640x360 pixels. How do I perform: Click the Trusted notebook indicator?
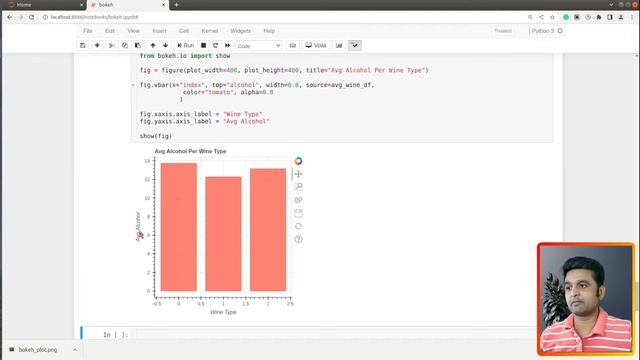point(503,31)
